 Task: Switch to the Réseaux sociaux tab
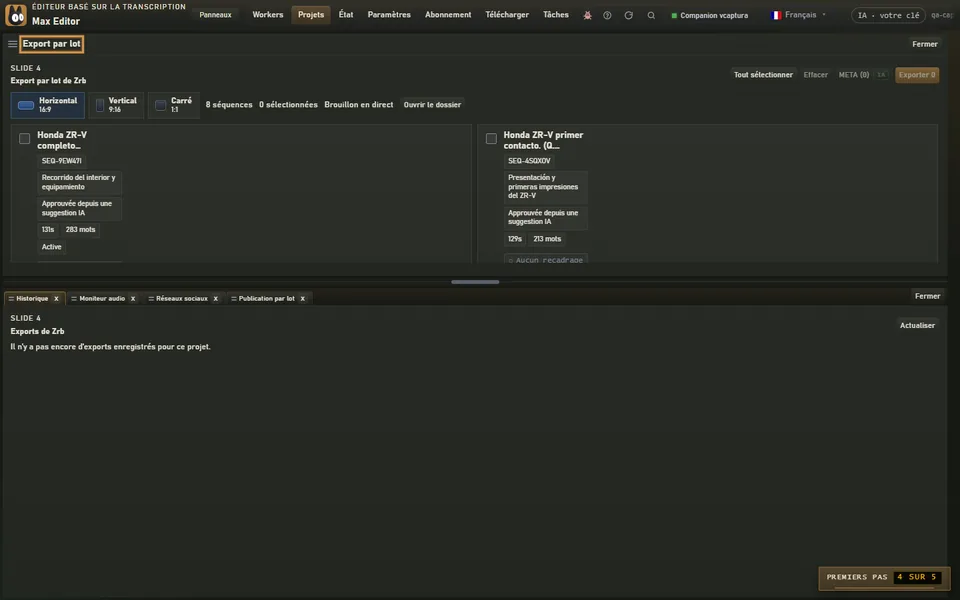click(182, 299)
